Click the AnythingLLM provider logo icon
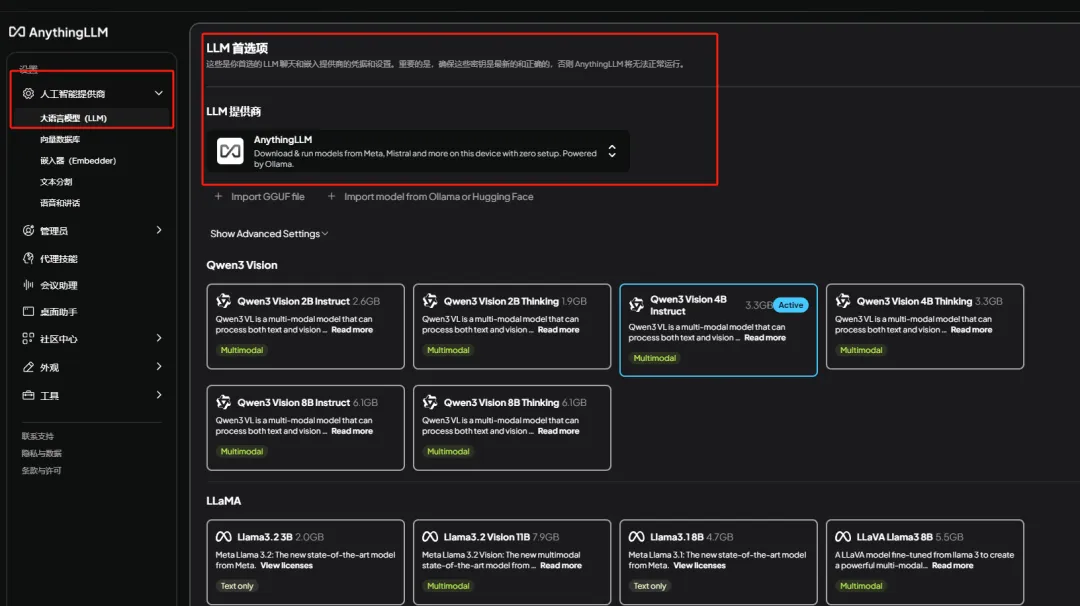 tap(230, 151)
